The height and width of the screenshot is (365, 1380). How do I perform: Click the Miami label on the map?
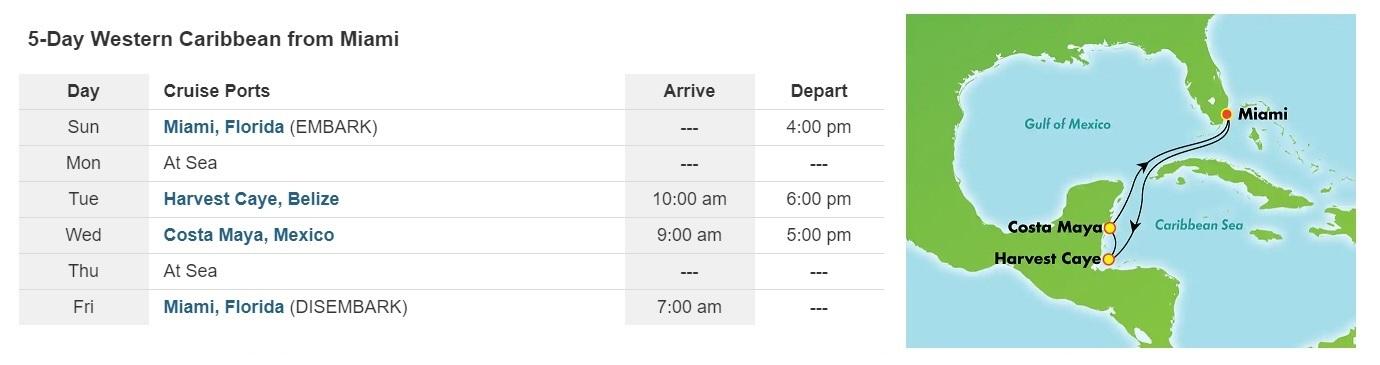[x=1263, y=115]
